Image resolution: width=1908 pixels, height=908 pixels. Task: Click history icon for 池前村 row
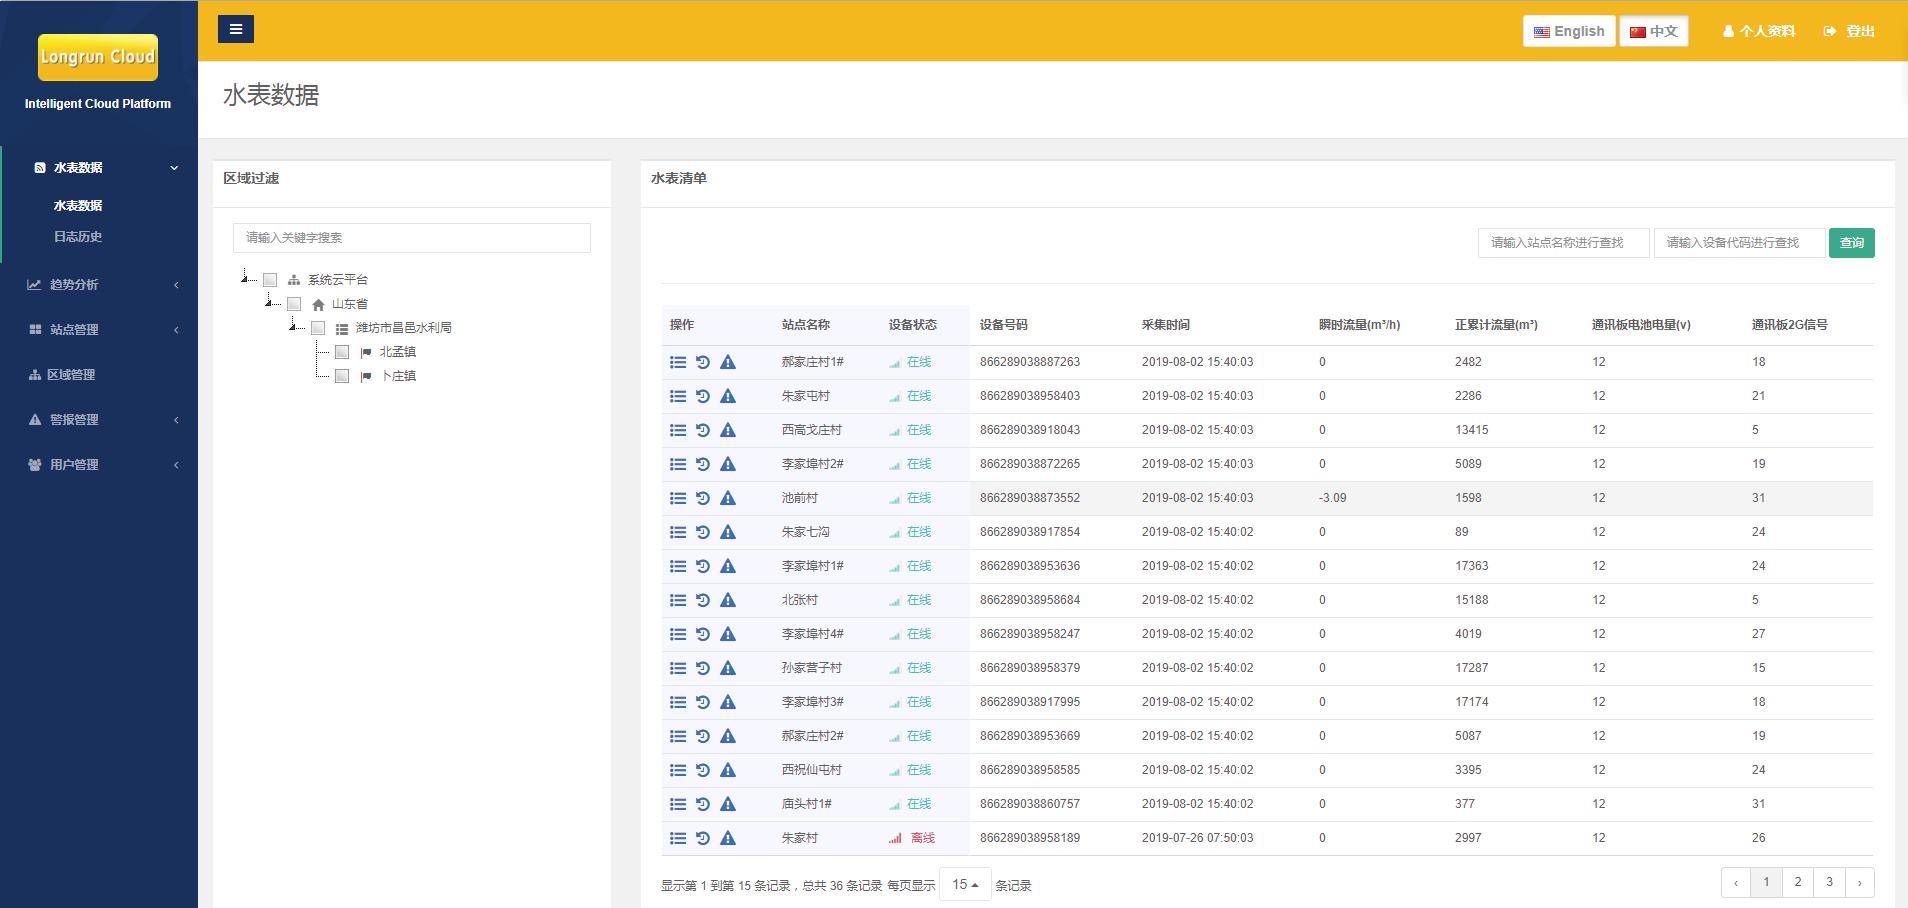(703, 498)
